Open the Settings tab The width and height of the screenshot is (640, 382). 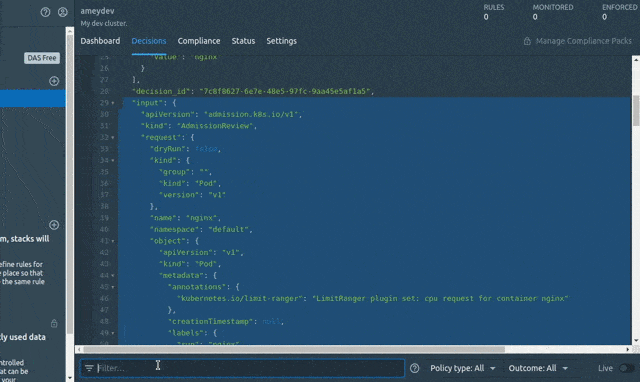click(x=281, y=41)
